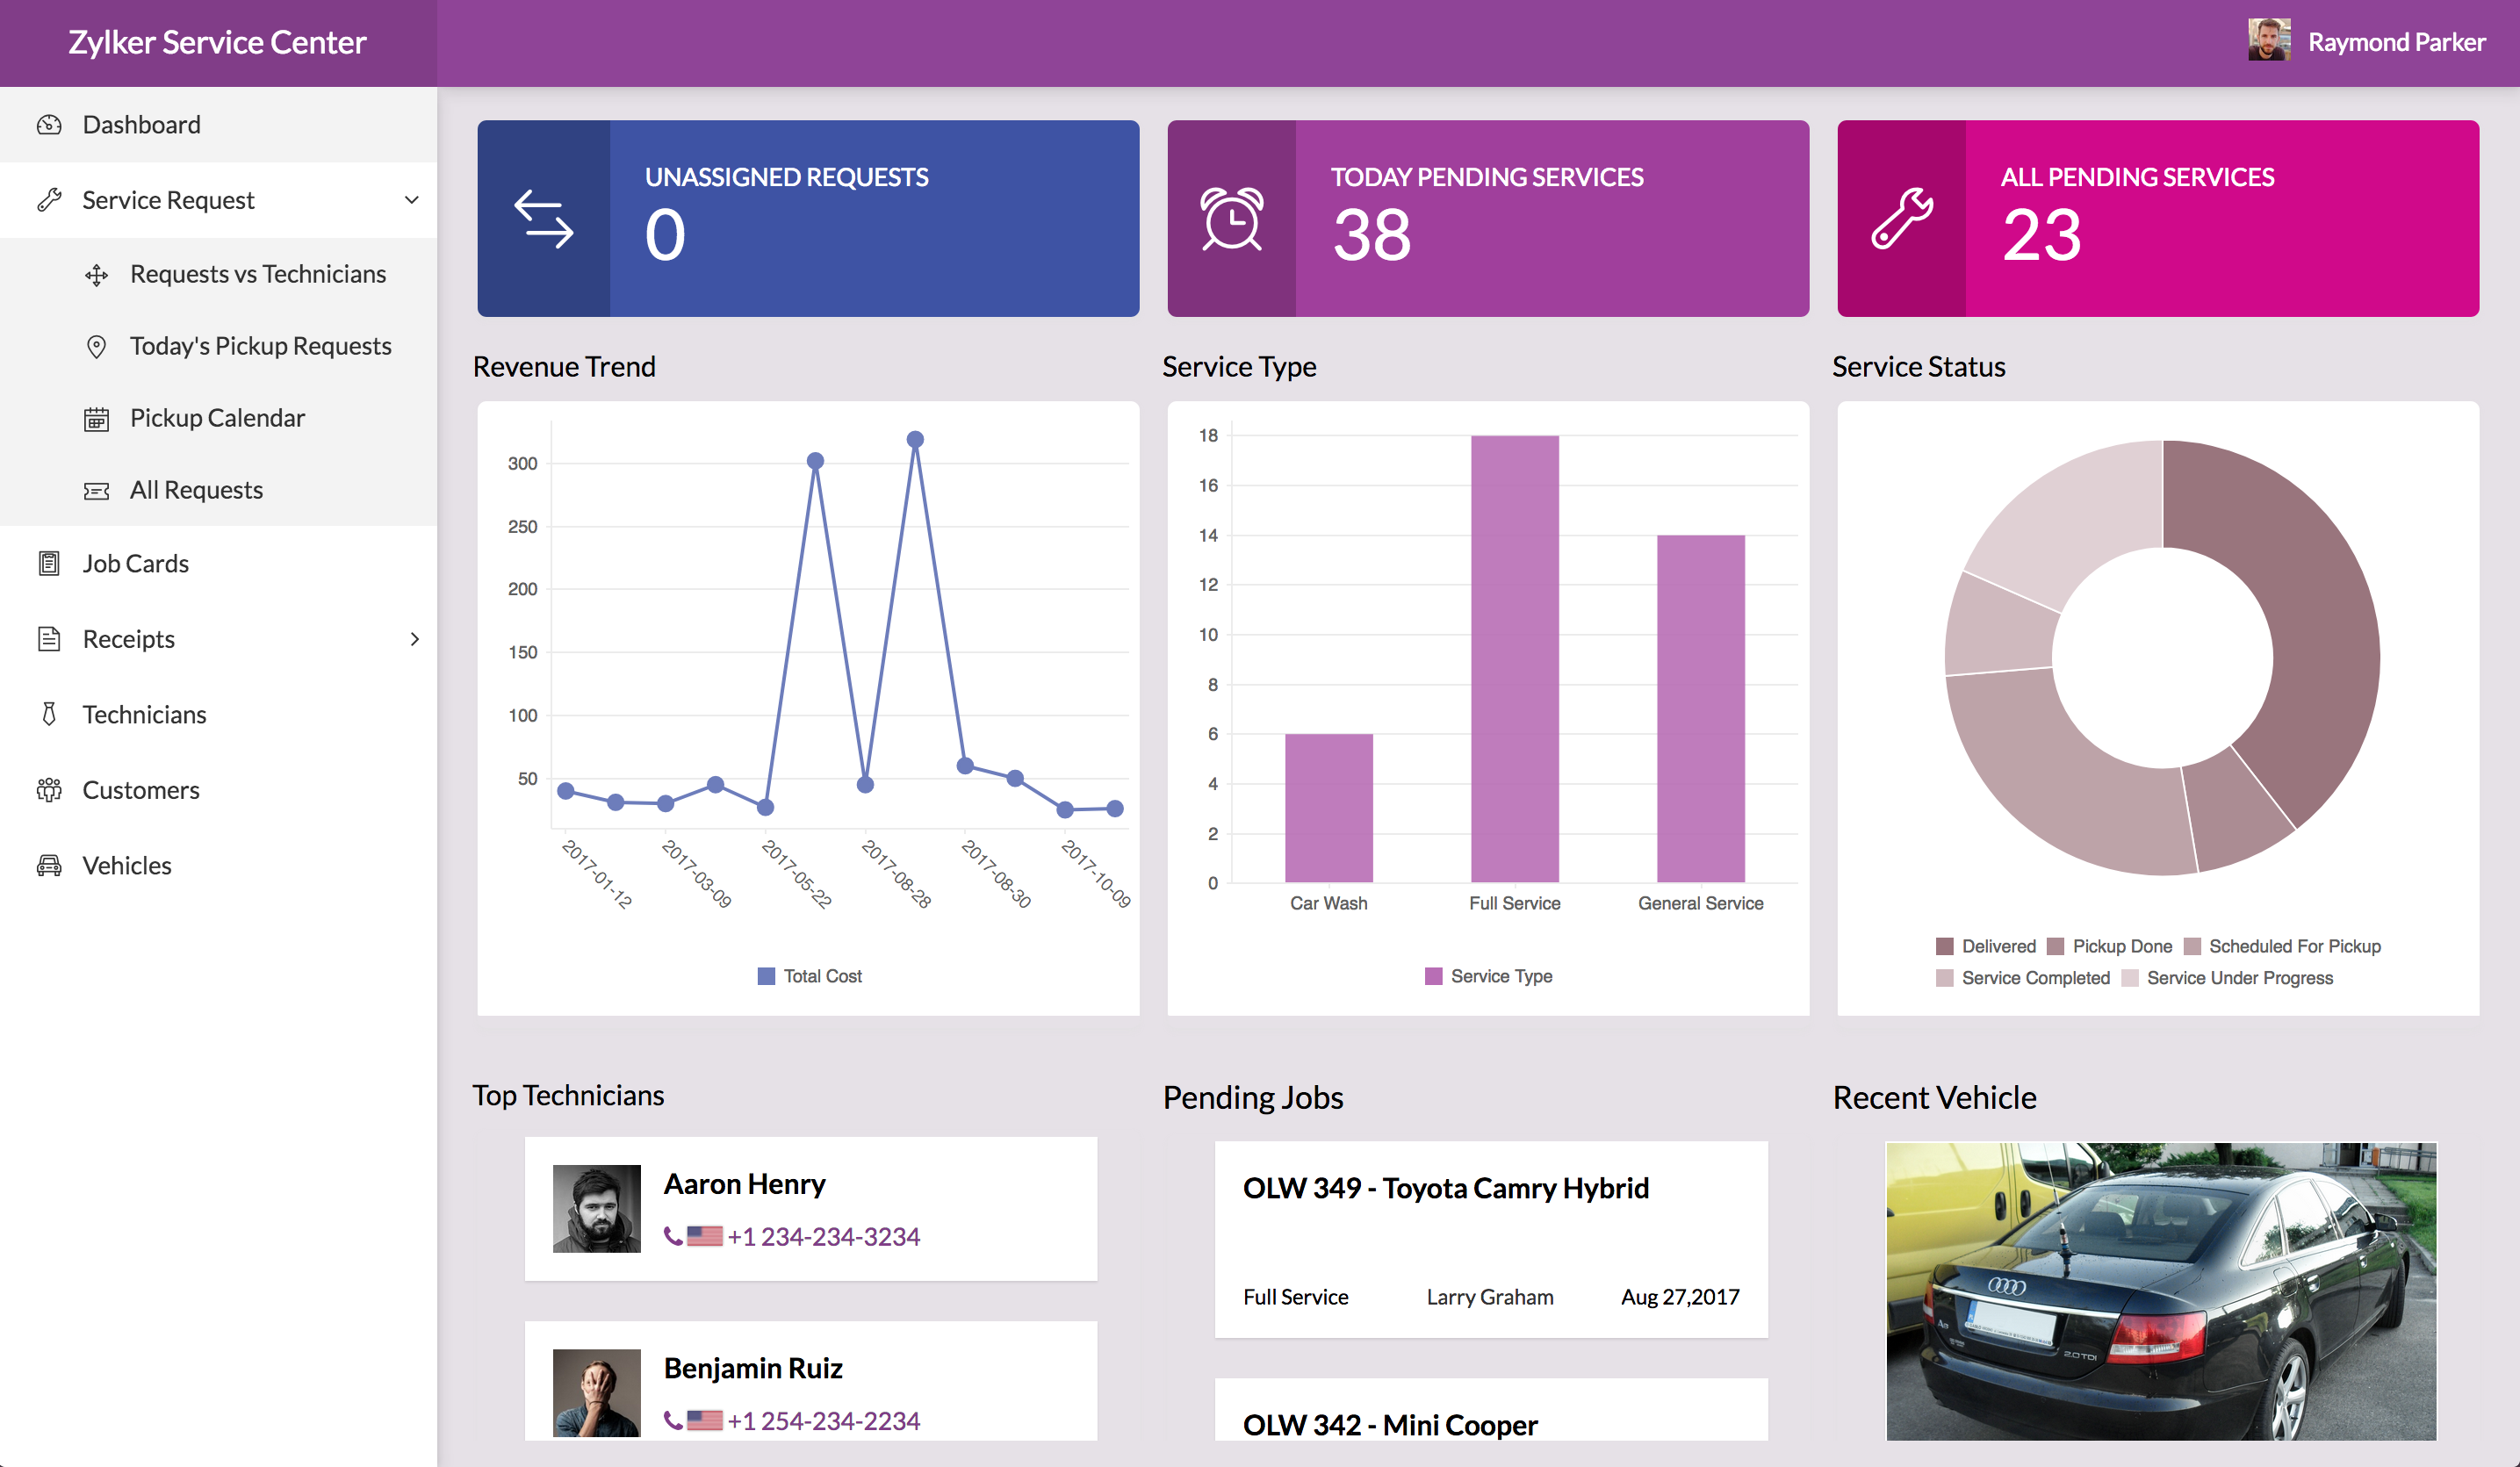
Task: Click the Dashboard gauge icon in sidebar
Action: (49, 125)
